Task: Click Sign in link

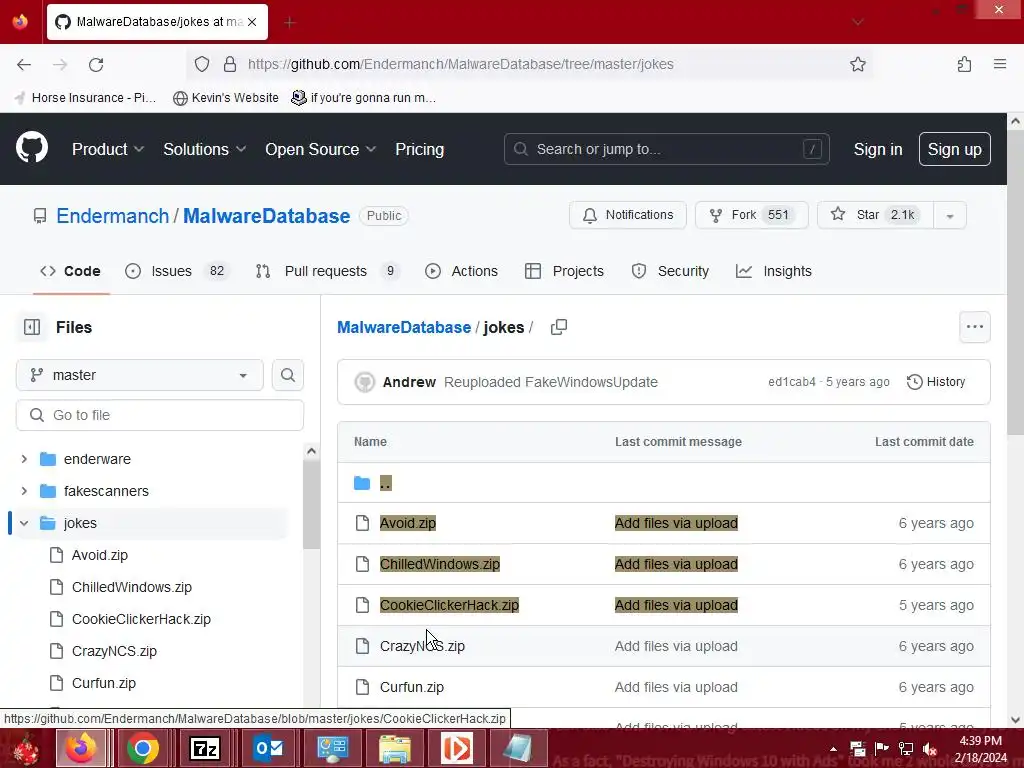Action: pyautogui.click(x=878, y=149)
